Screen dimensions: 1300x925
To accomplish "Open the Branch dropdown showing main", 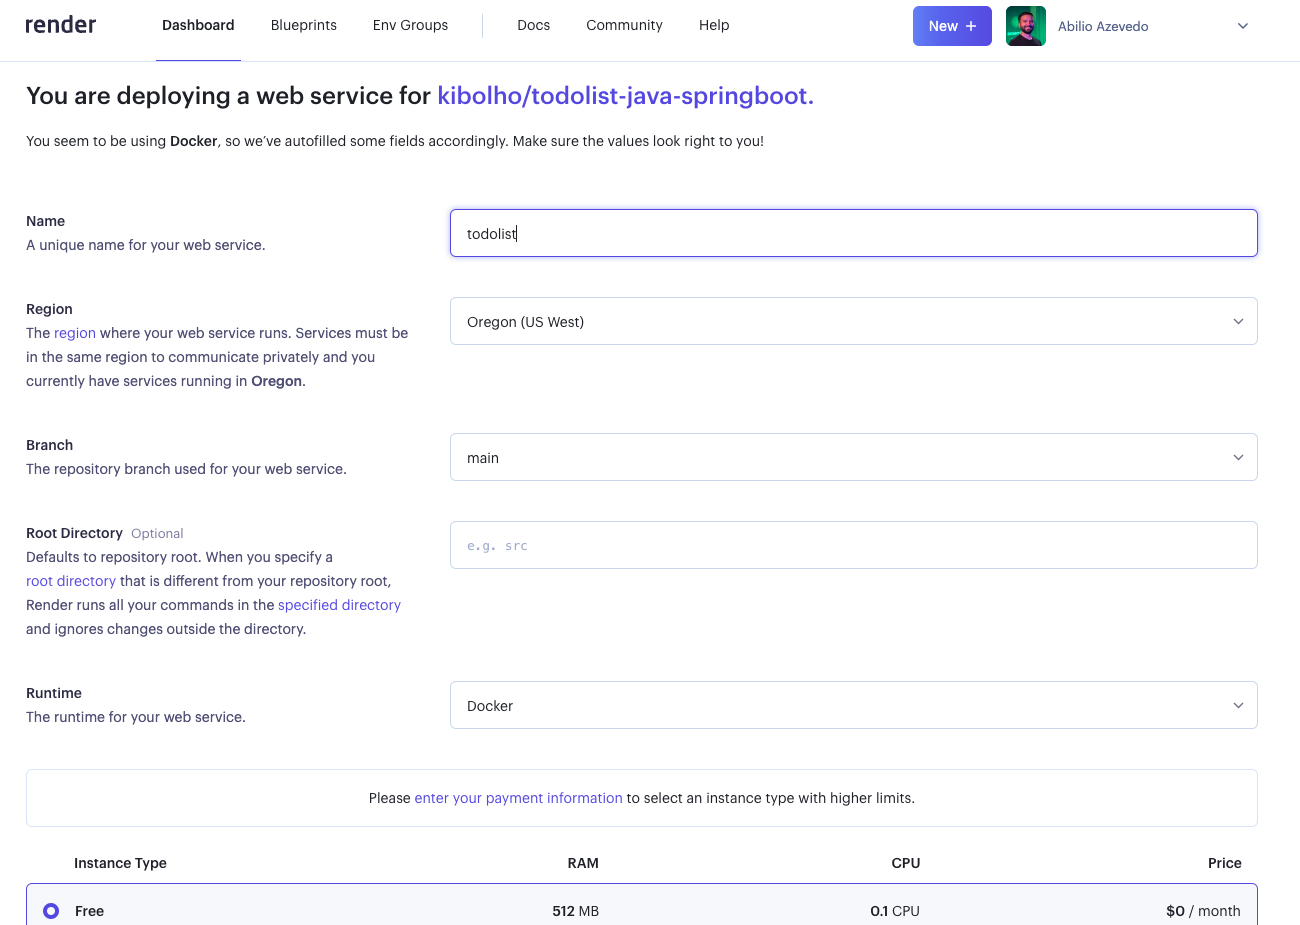I will point(854,457).
